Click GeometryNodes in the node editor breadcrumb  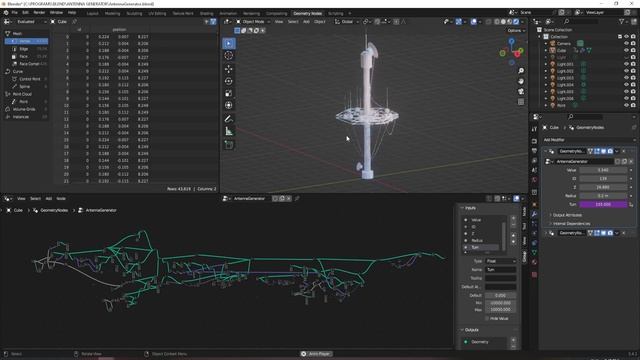pyautogui.click(x=54, y=210)
